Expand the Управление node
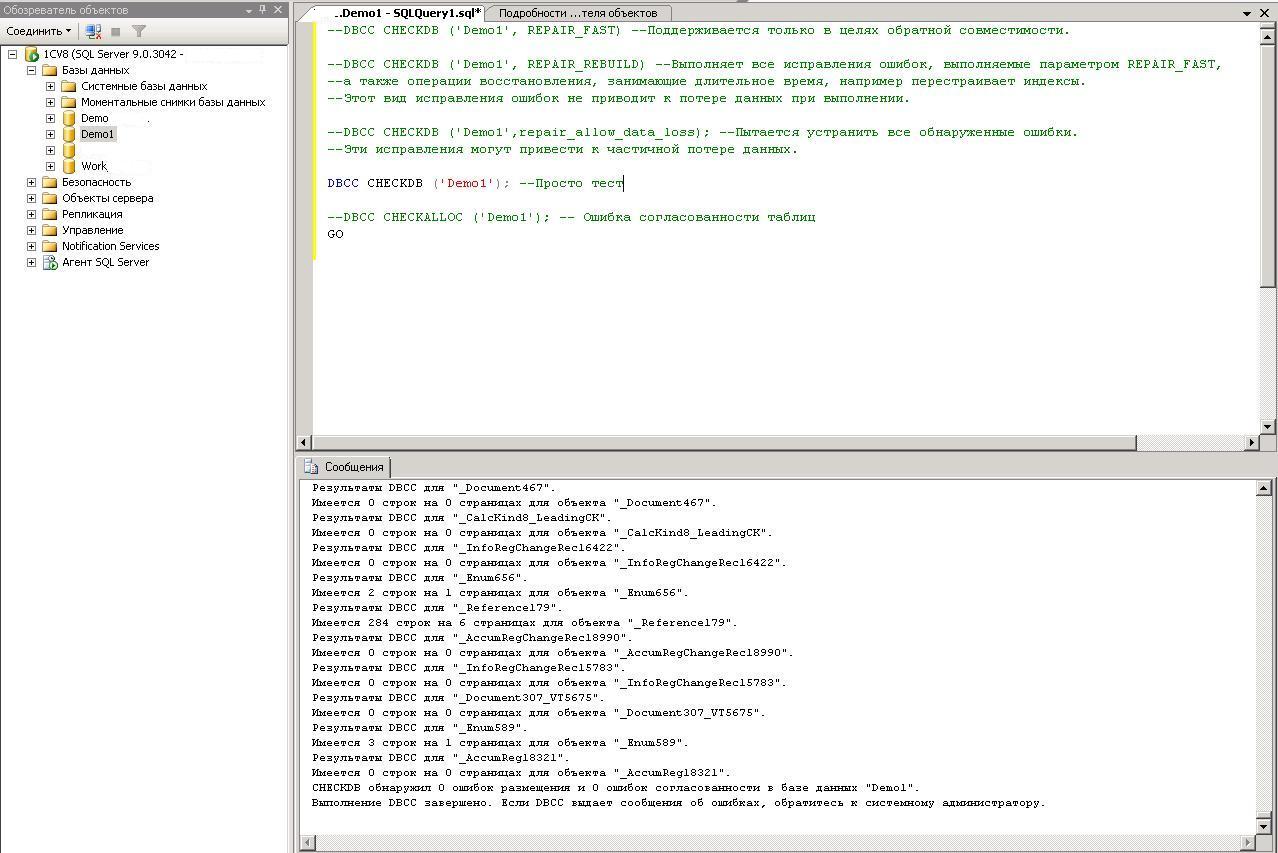This screenshot has width=1278, height=853. (32, 230)
